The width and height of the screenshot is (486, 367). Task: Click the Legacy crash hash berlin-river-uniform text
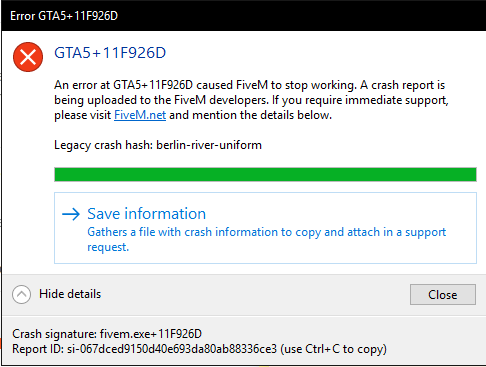pyautogui.click(x=158, y=145)
